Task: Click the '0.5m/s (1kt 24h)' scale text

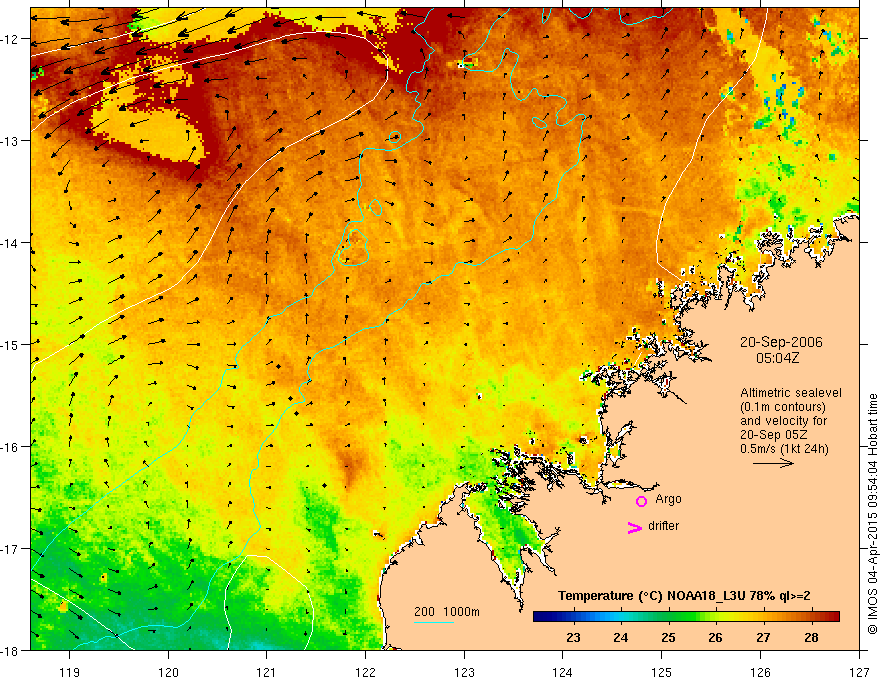Action: [x=784, y=449]
